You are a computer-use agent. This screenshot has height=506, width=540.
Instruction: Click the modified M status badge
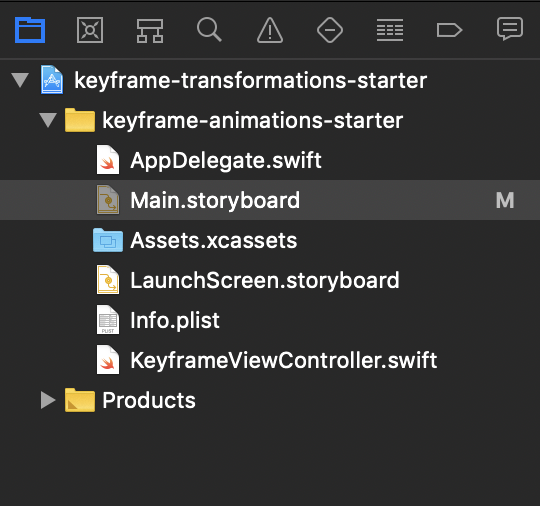coord(505,200)
